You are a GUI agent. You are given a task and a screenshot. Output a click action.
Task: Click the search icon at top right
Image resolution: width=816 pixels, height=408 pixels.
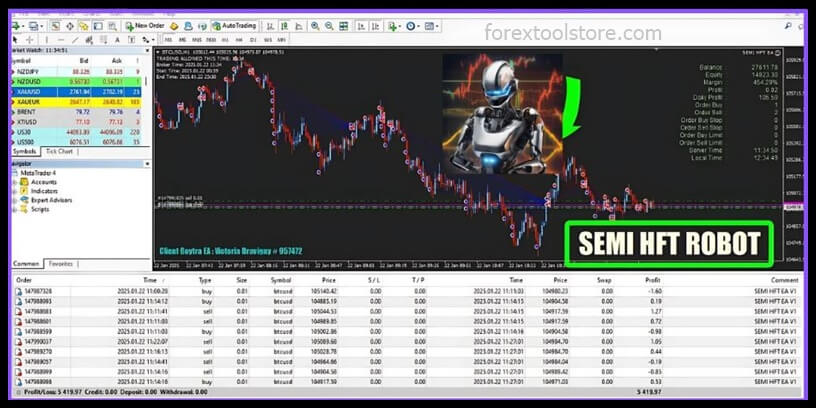[788, 26]
